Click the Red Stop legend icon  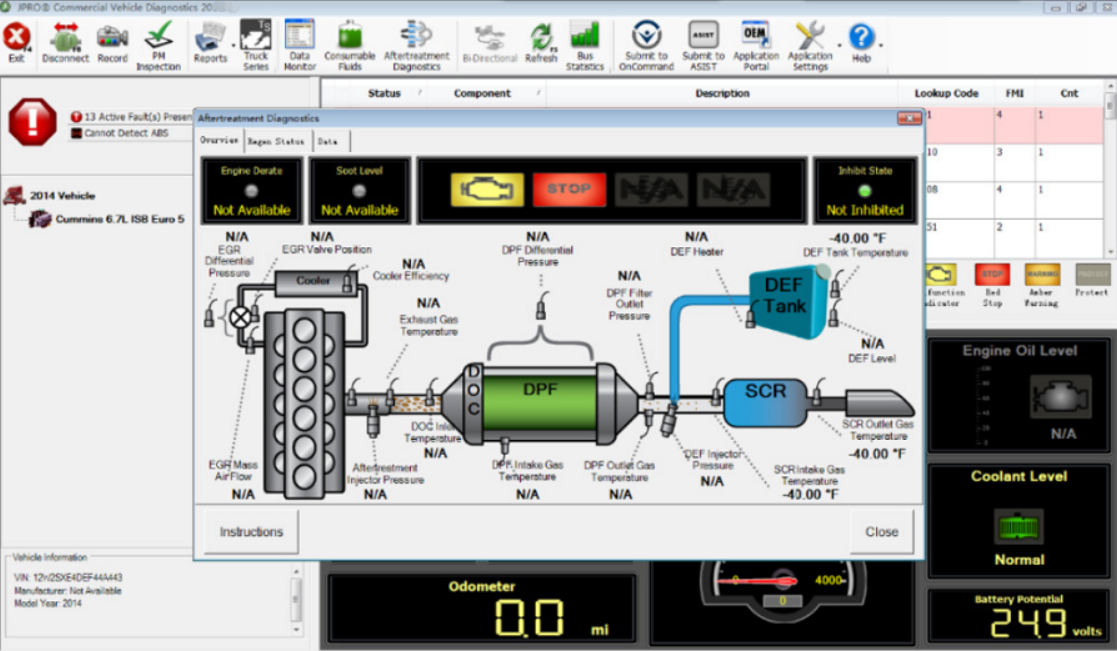point(992,275)
